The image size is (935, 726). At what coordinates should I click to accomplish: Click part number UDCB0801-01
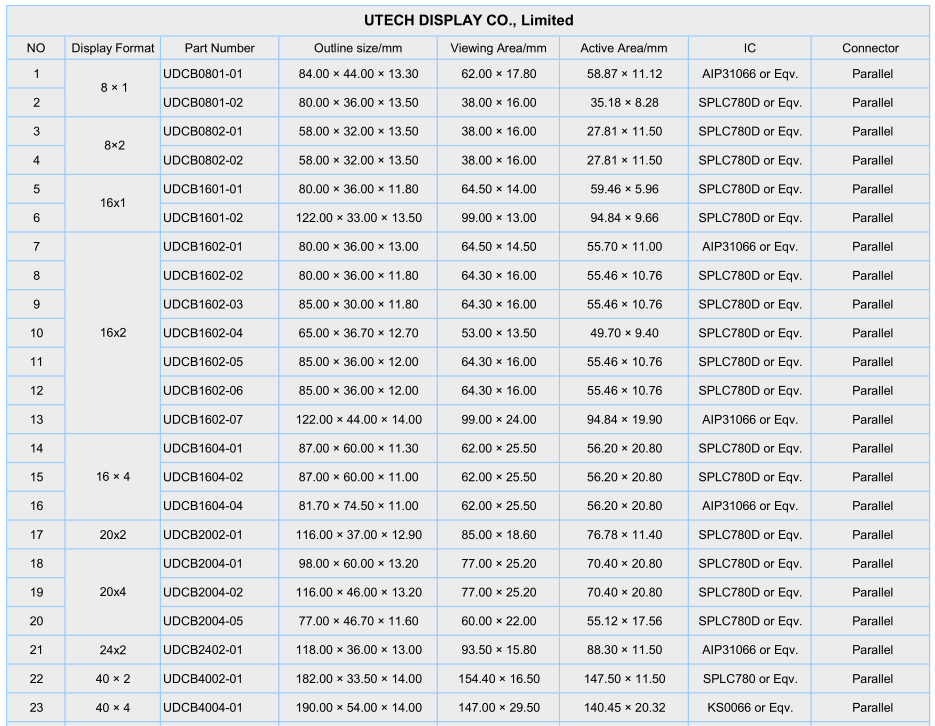click(203, 74)
